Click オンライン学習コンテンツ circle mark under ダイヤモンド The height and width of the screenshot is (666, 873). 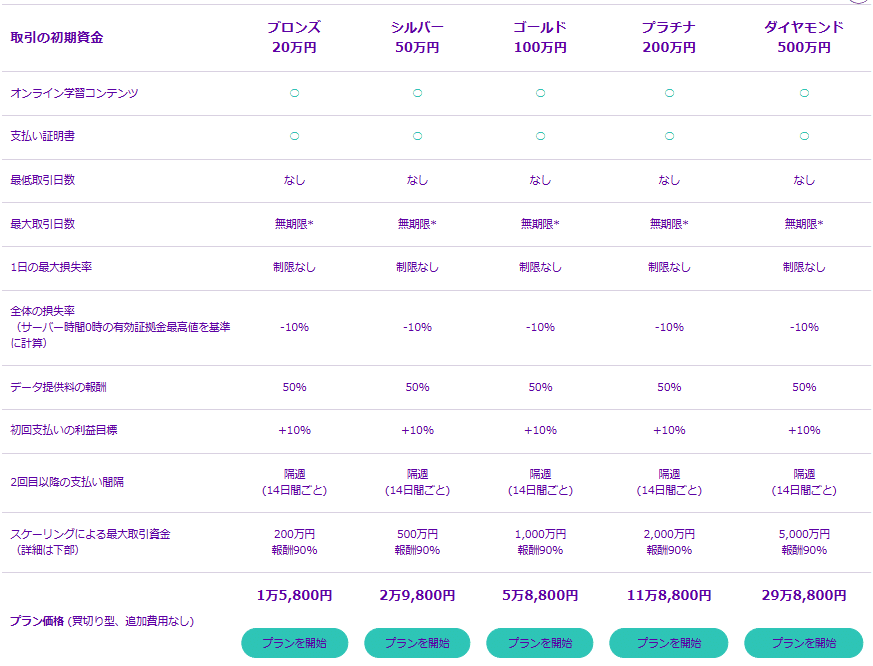pos(804,93)
